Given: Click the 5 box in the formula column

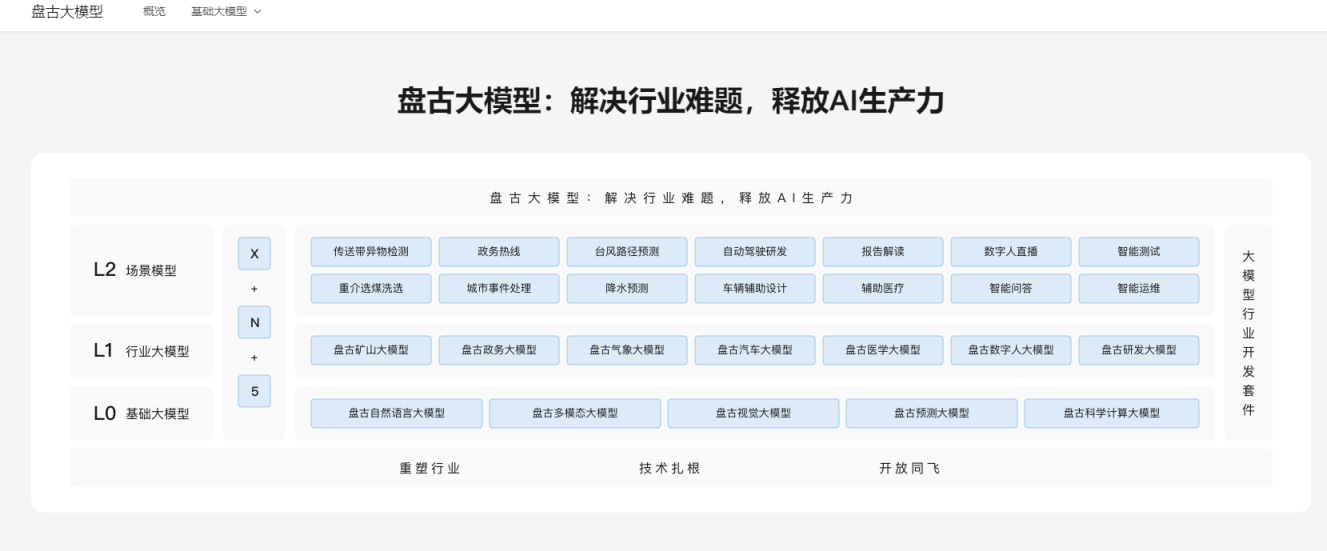Looking at the screenshot, I should [x=254, y=391].
